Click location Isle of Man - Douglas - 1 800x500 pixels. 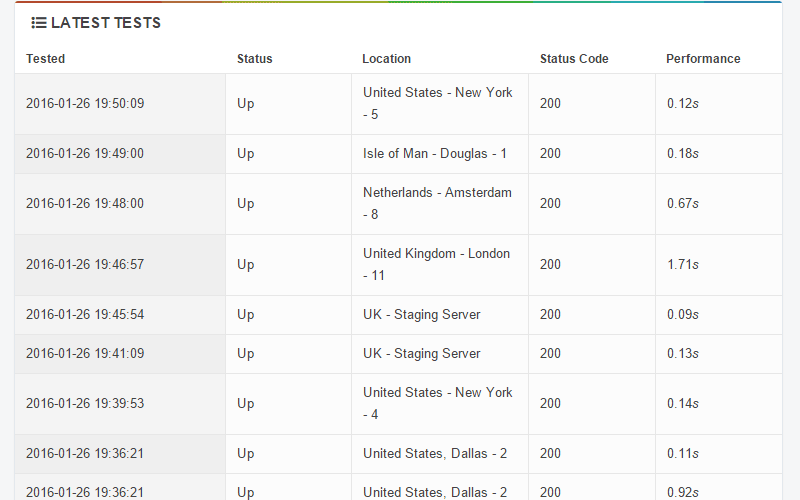coord(435,154)
